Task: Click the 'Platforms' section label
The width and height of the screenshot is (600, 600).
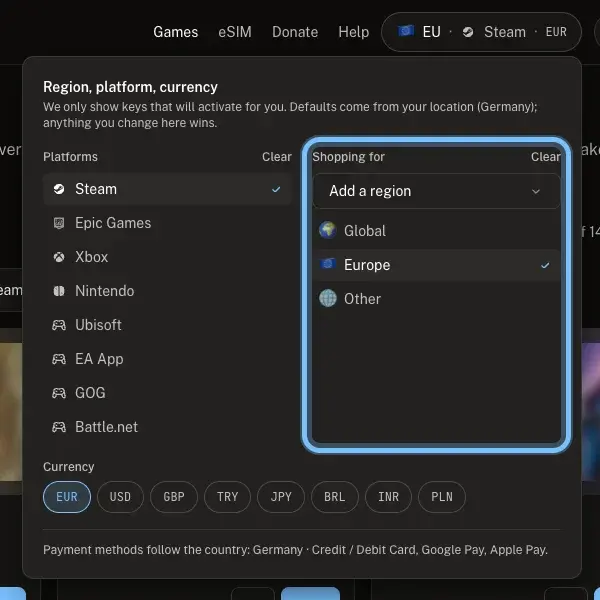Action: pyautogui.click(x=70, y=157)
